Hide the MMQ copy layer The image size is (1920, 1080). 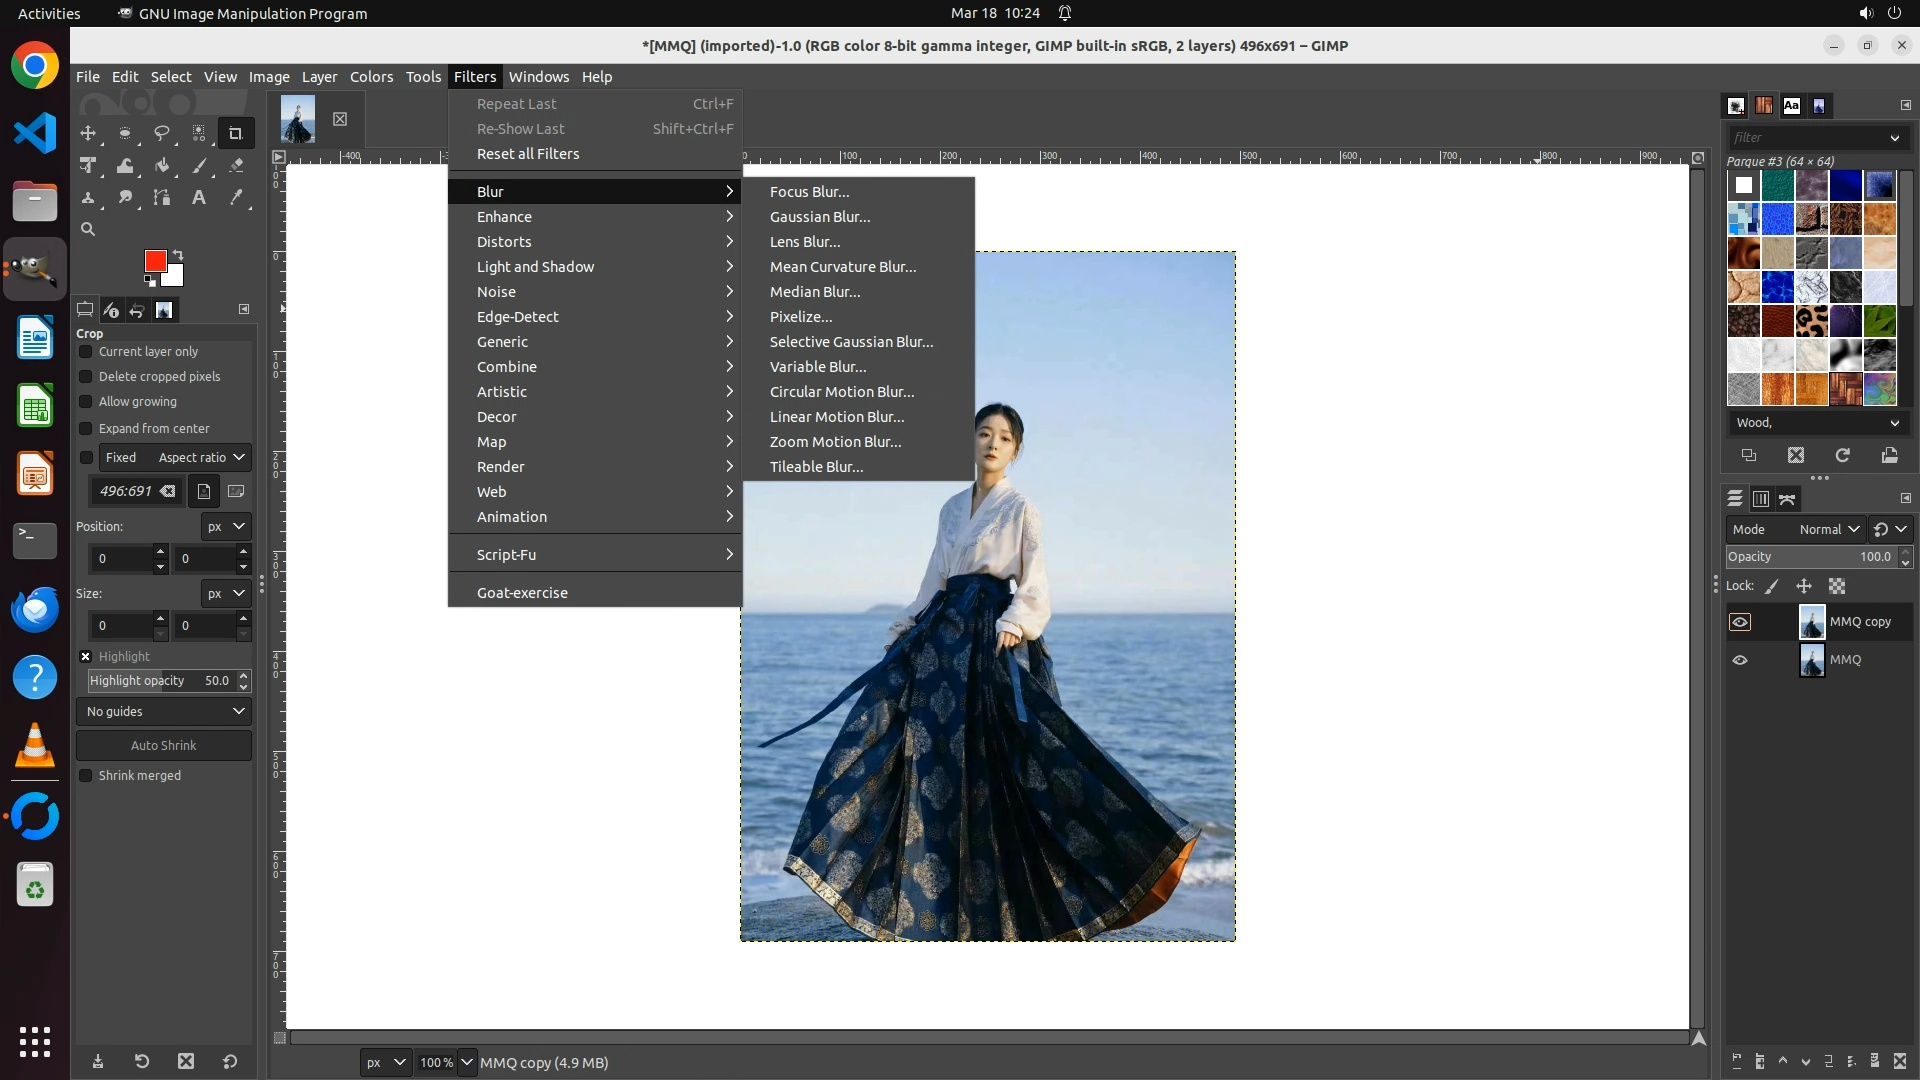pyautogui.click(x=1740, y=622)
